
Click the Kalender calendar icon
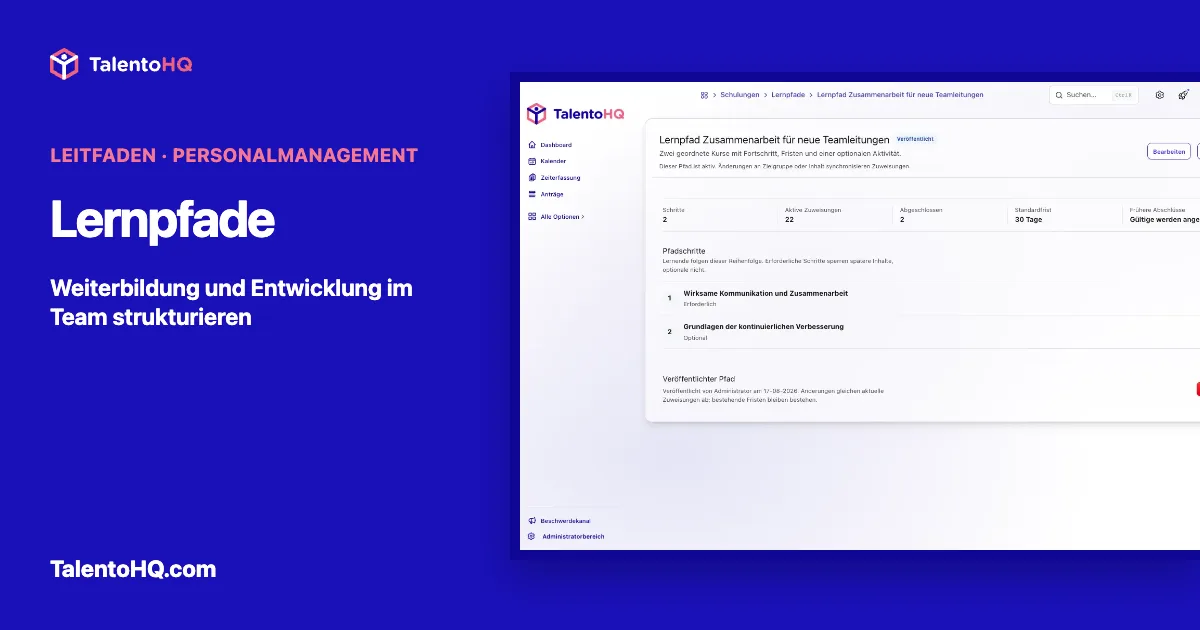(x=532, y=161)
